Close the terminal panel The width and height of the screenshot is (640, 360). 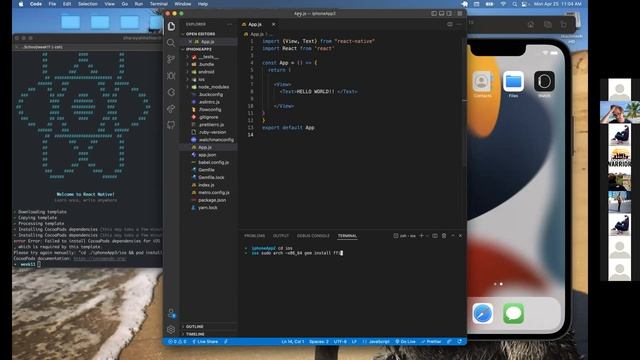pyautogui.click(x=460, y=236)
